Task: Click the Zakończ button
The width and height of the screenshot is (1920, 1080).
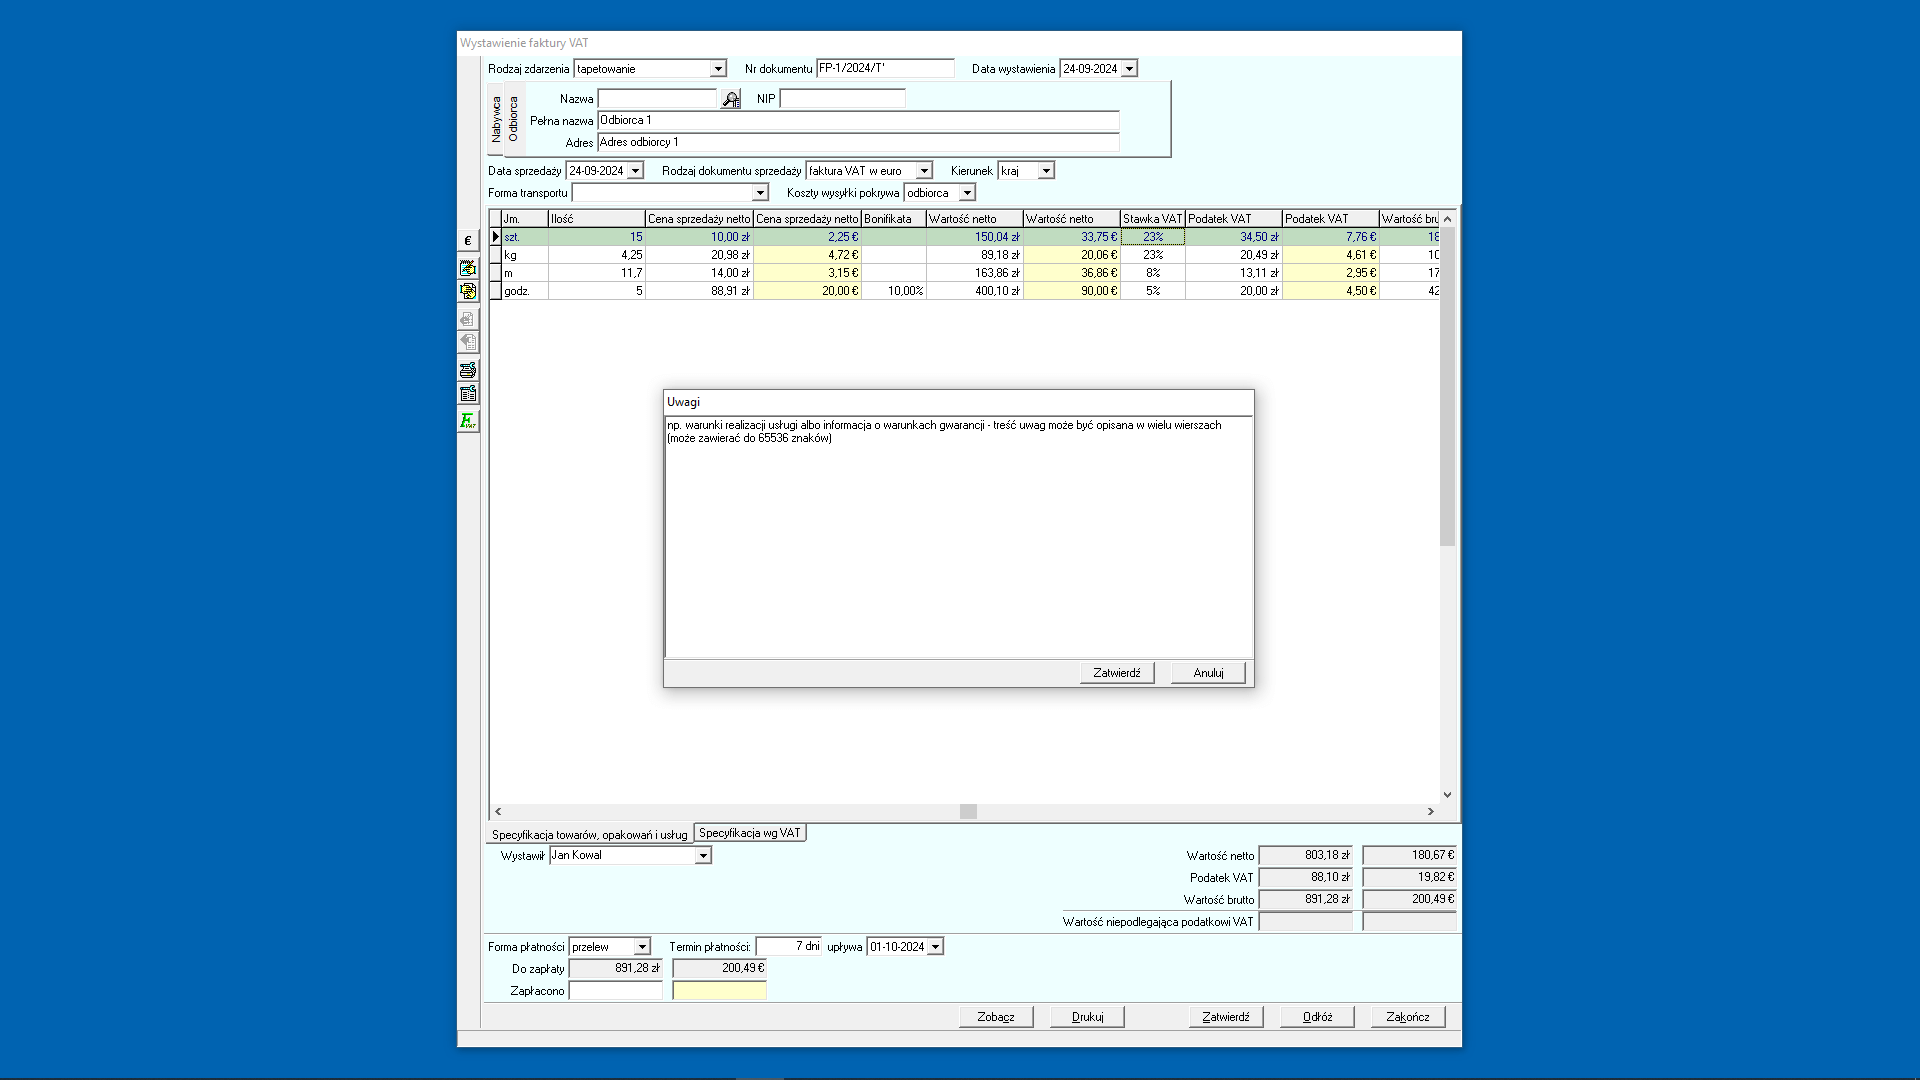Action: 1408,1017
